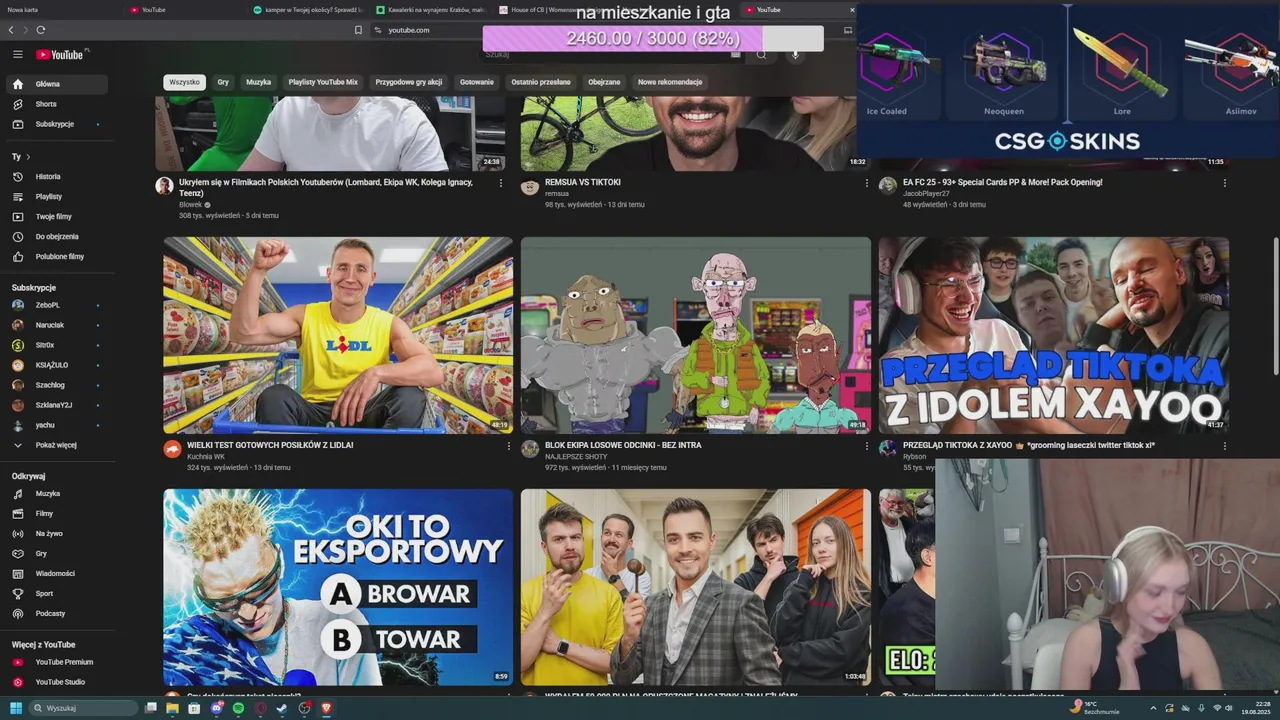Viewport: 1280px width, 720px height.
Task: Open options menu for WIELKI TEST GOTOWYCH POSIŁKÓW video
Action: click(508, 446)
